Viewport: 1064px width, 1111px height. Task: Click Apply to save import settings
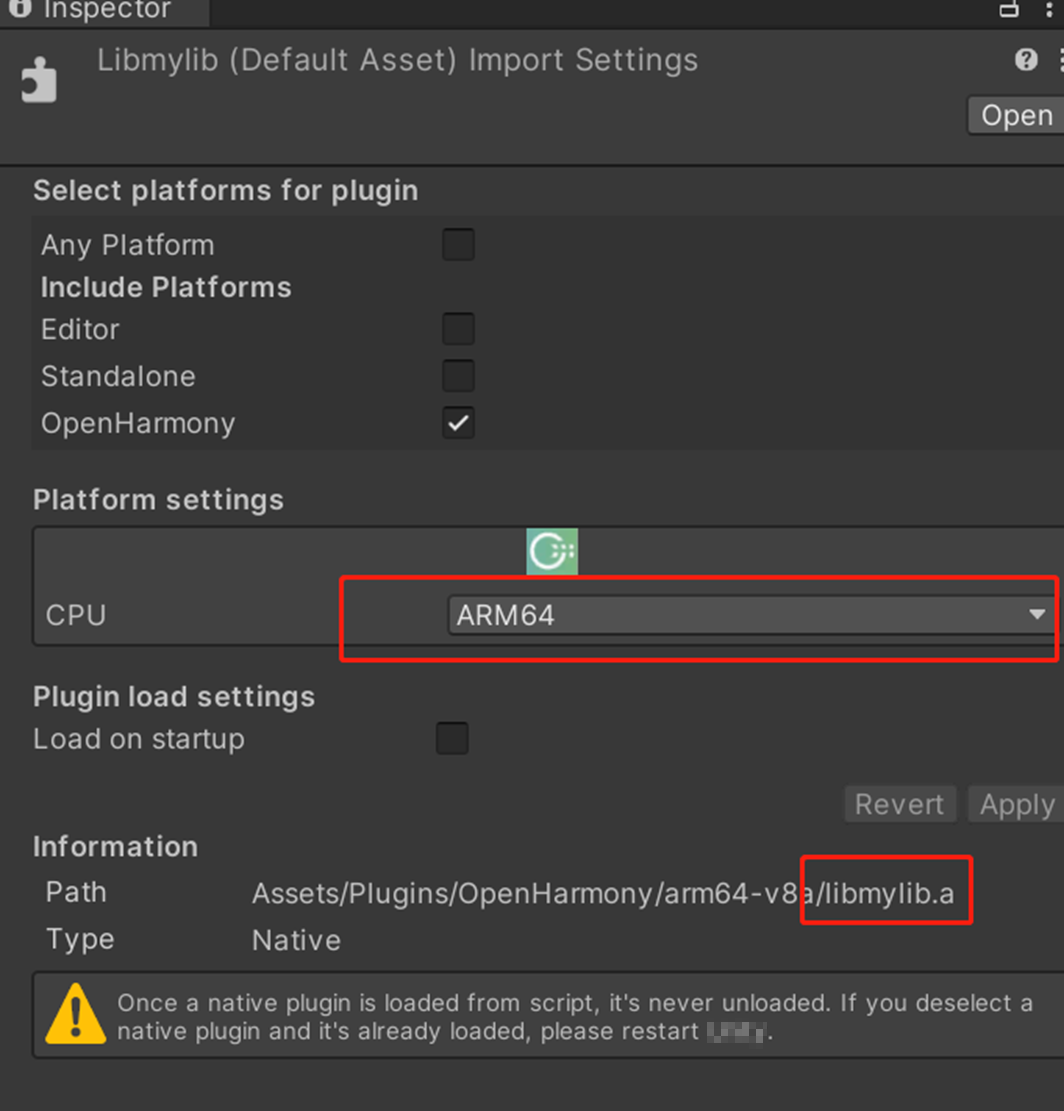point(1016,804)
